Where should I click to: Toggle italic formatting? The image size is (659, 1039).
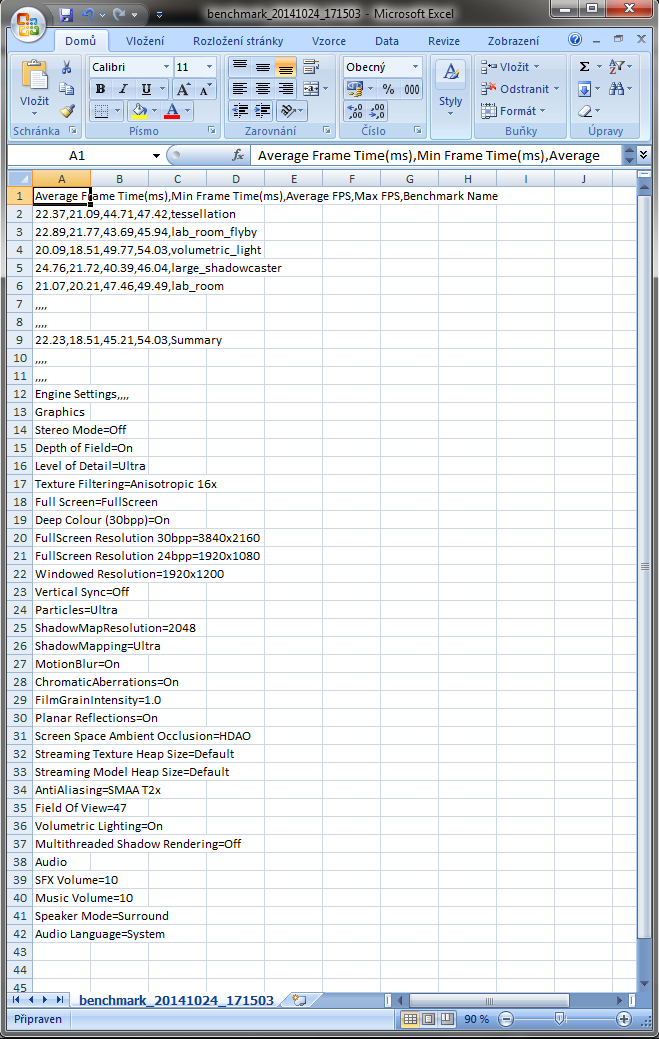(x=123, y=89)
